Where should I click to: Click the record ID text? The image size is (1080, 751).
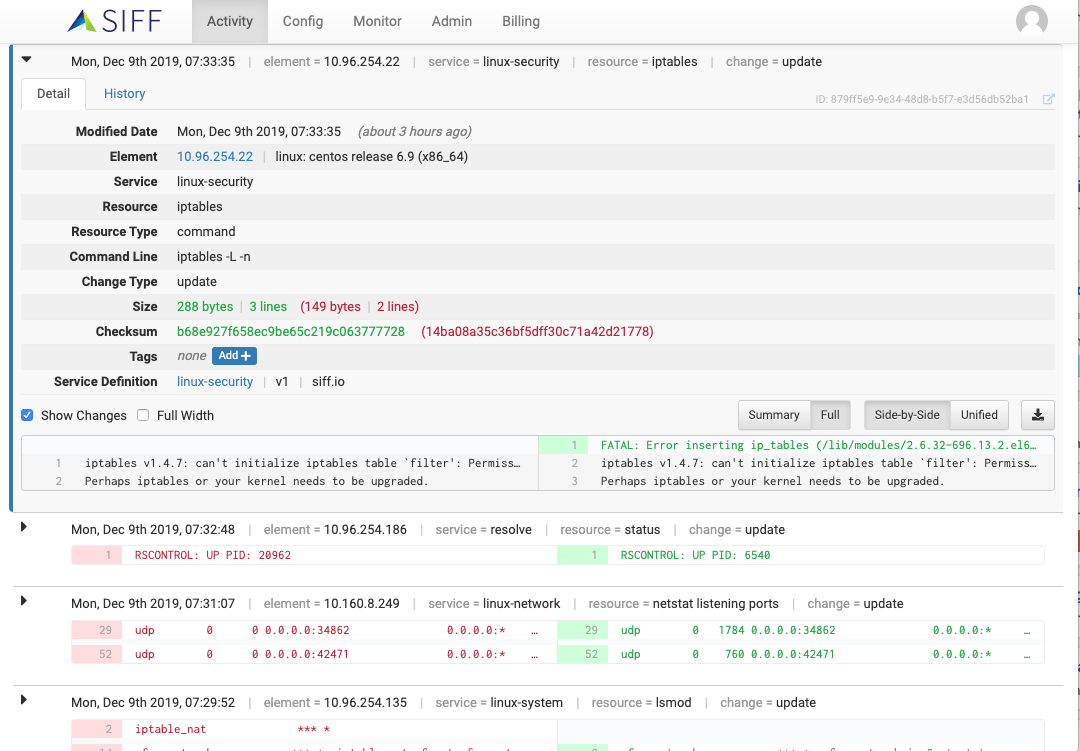(922, 99)
